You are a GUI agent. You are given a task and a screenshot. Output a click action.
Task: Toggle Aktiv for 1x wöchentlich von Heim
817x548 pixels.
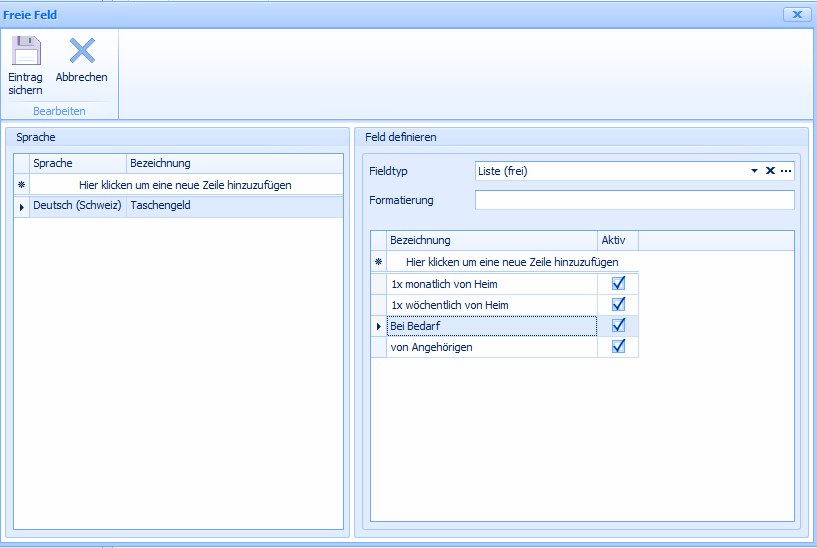(x=618, y=304)
